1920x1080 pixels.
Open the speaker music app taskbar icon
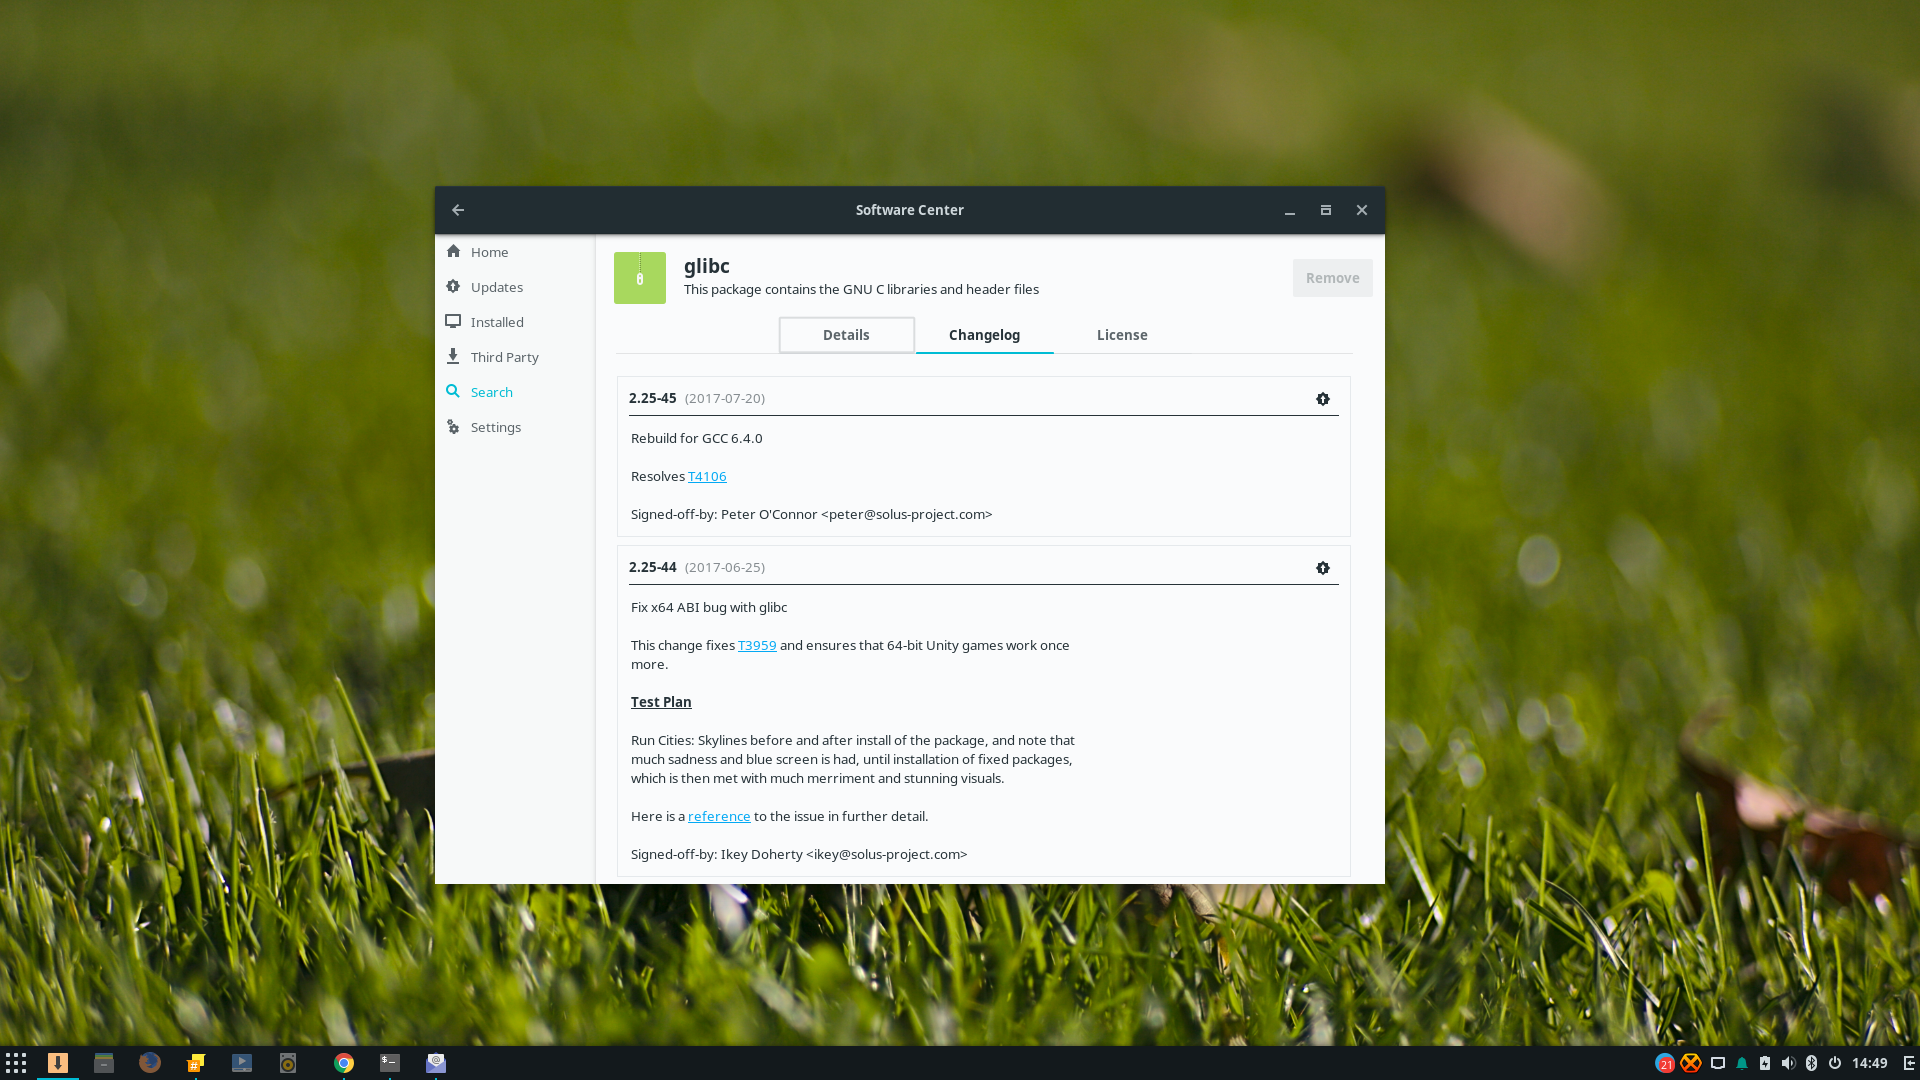click(288, 1063)
